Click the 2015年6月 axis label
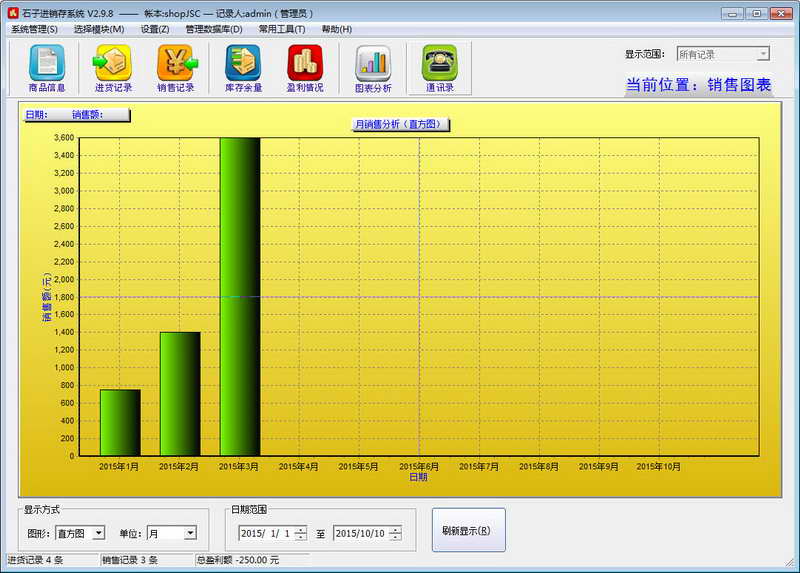The width and height of the screenshot is (800, 573). point(418,466)
